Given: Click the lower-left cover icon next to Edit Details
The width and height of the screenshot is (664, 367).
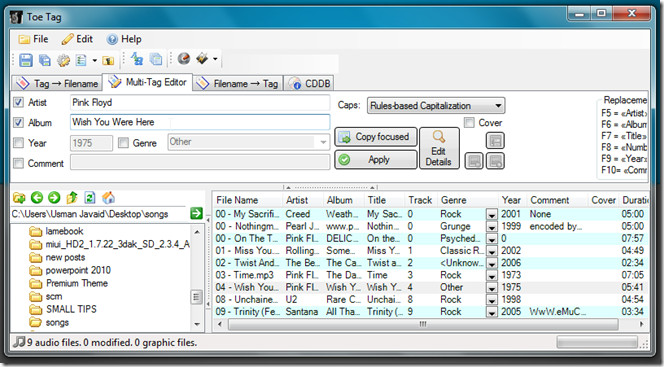Looking at the screenshot, I should (474, 161).
